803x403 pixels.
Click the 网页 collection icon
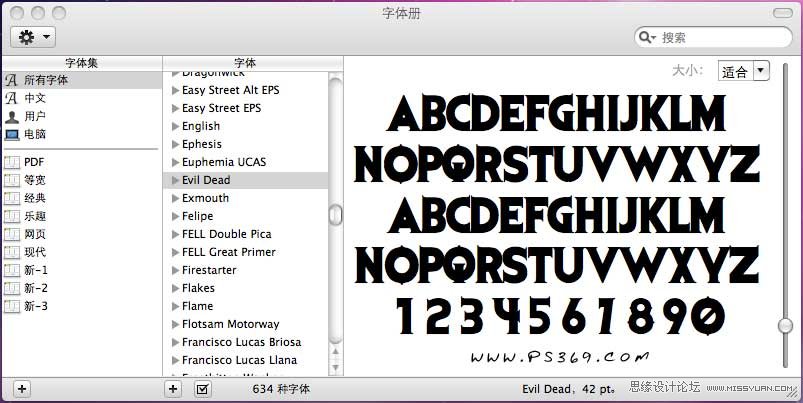[11, 234]
